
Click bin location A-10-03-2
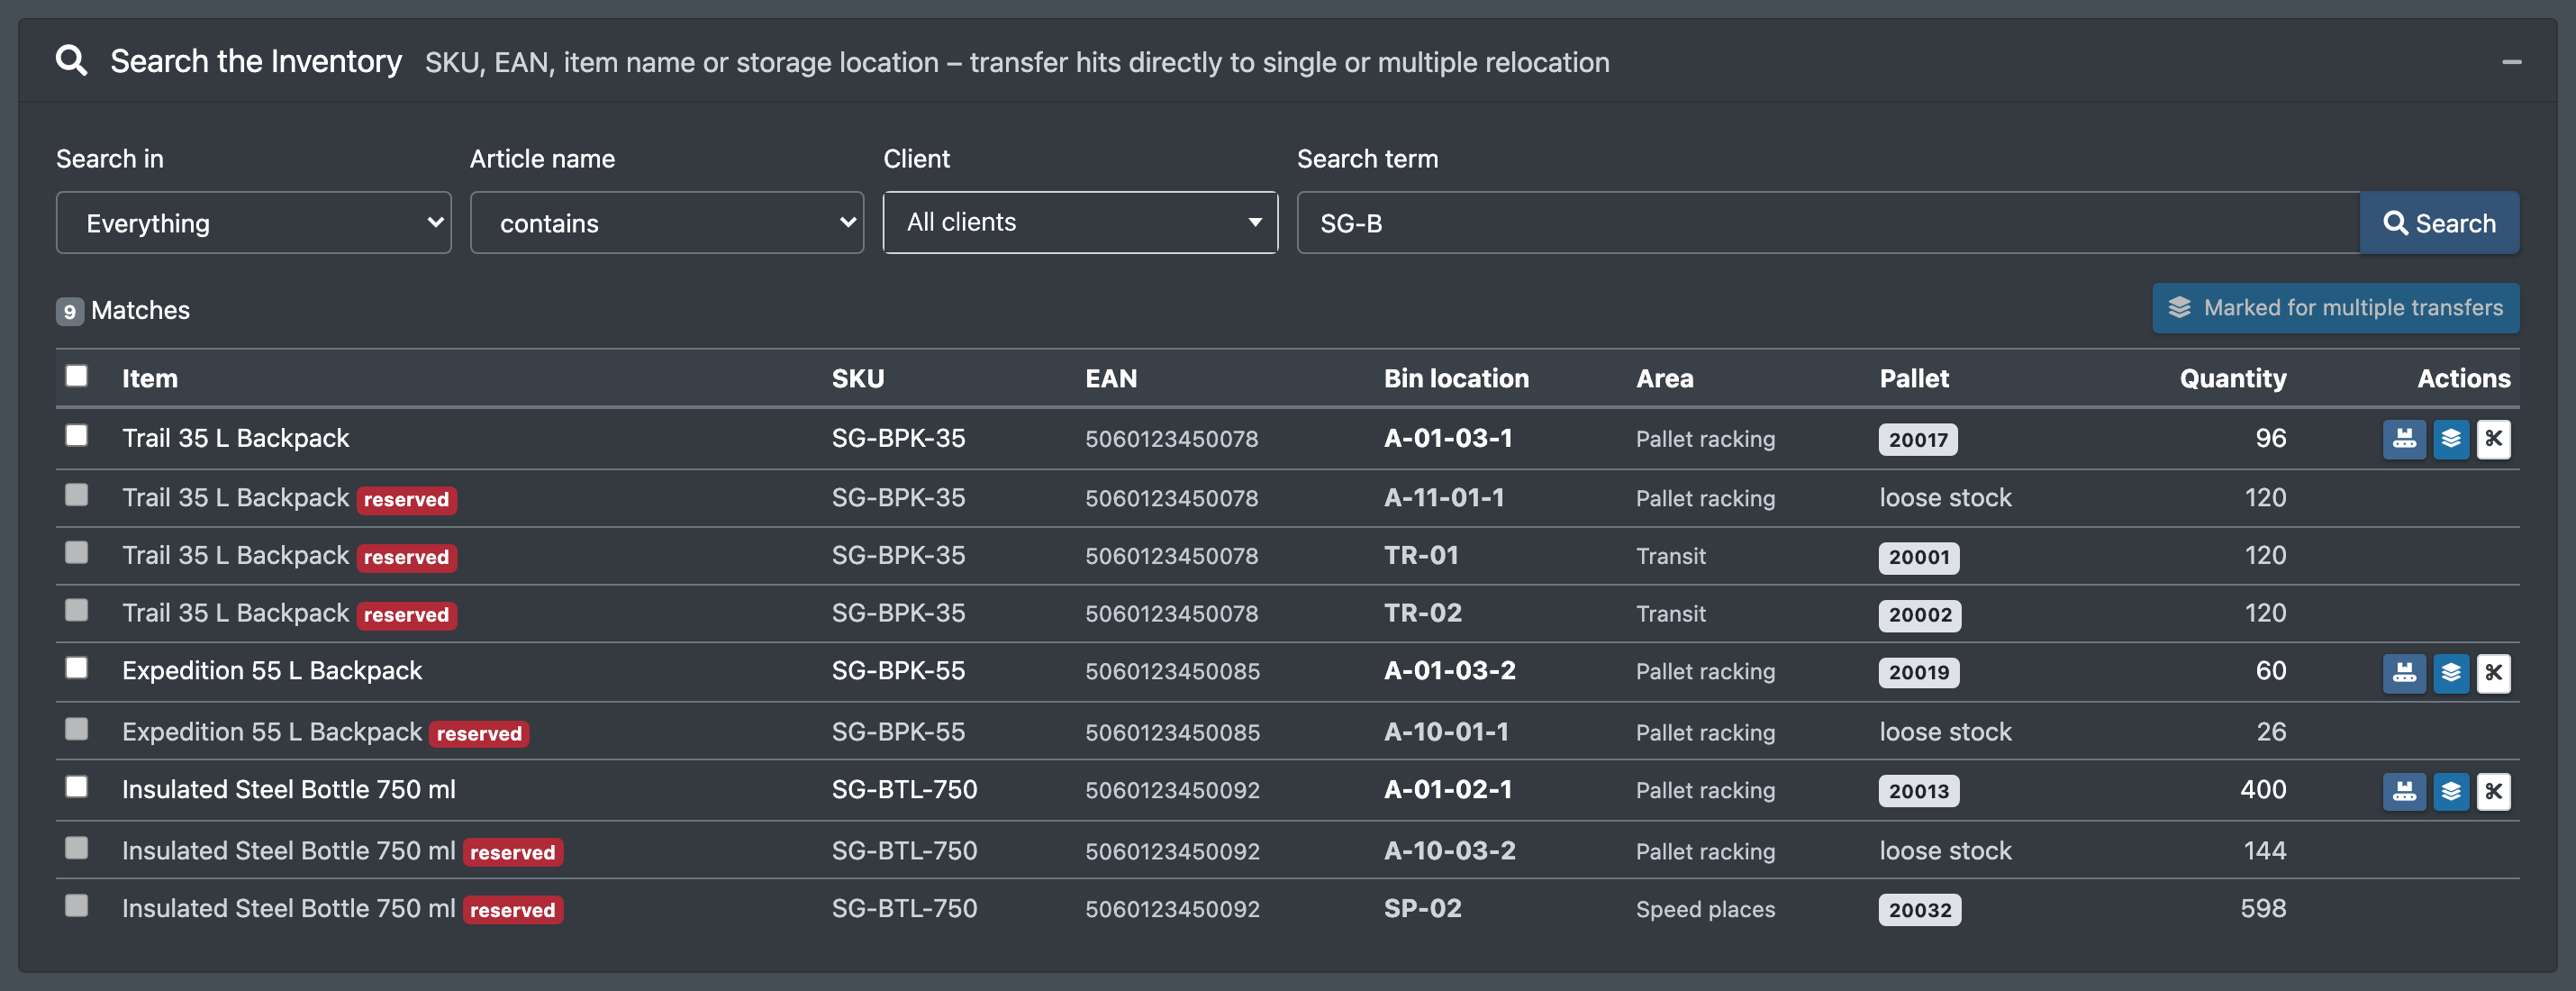click(1449, 851)
